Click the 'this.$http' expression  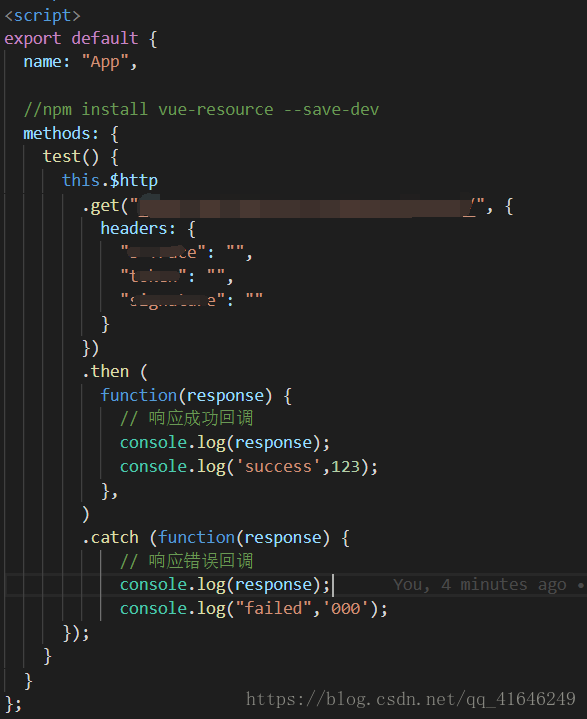pos(110,180)
